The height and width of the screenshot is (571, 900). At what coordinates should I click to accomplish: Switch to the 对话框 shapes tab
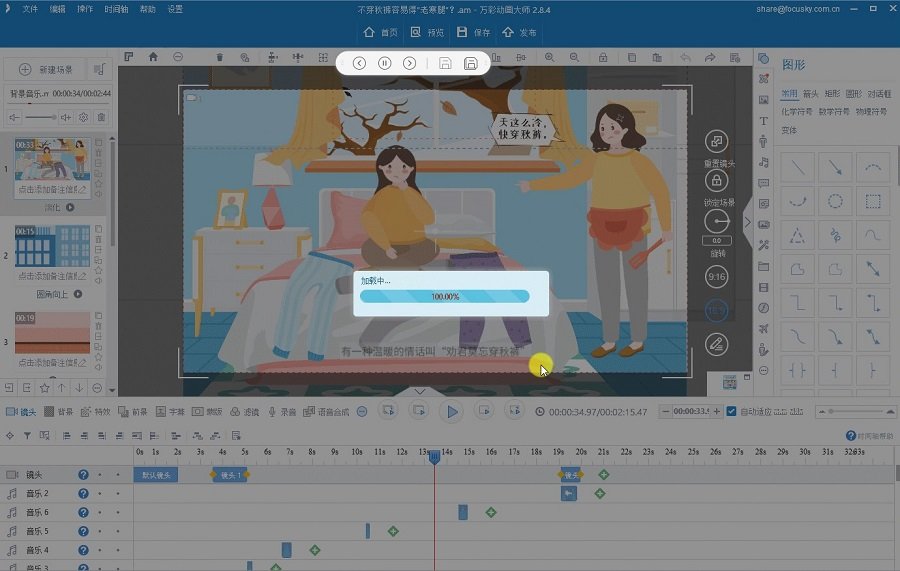click(879, 94)
